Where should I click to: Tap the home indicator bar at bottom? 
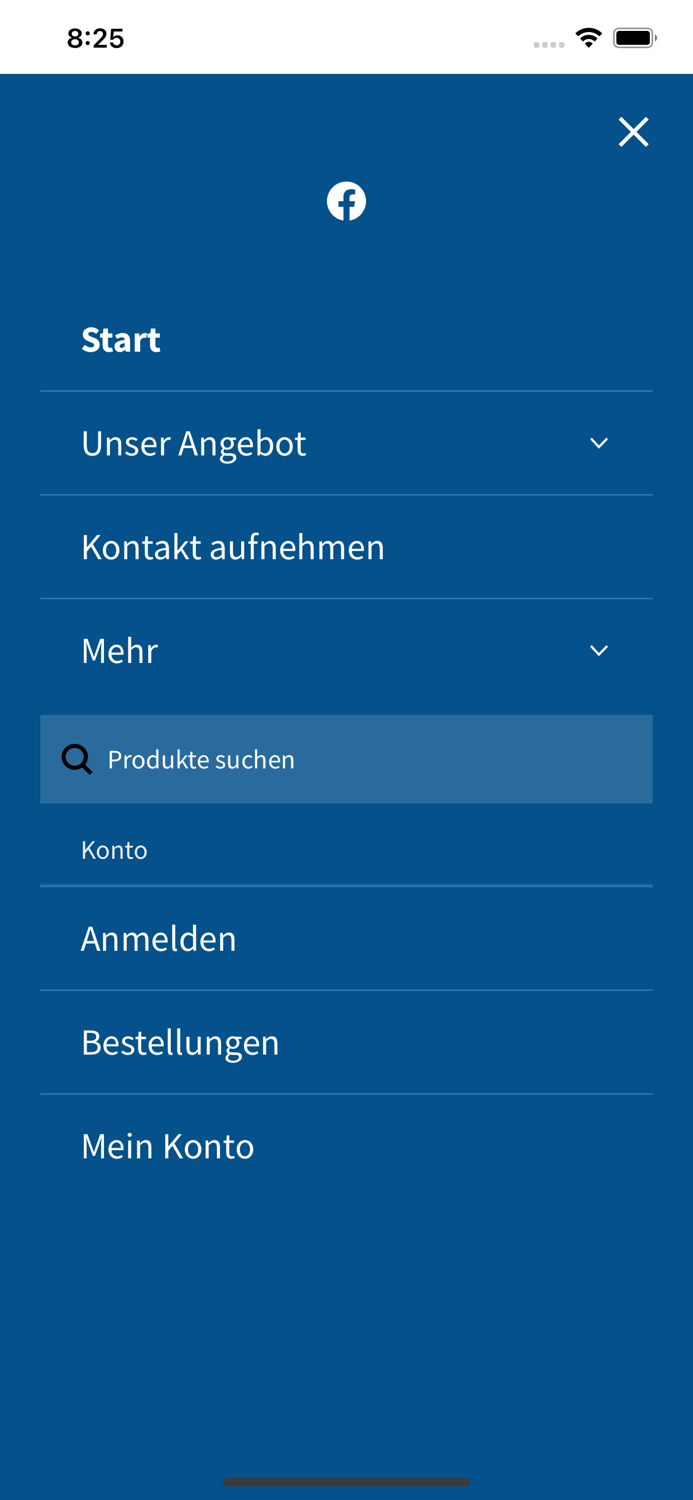[x=346, y=1481]
